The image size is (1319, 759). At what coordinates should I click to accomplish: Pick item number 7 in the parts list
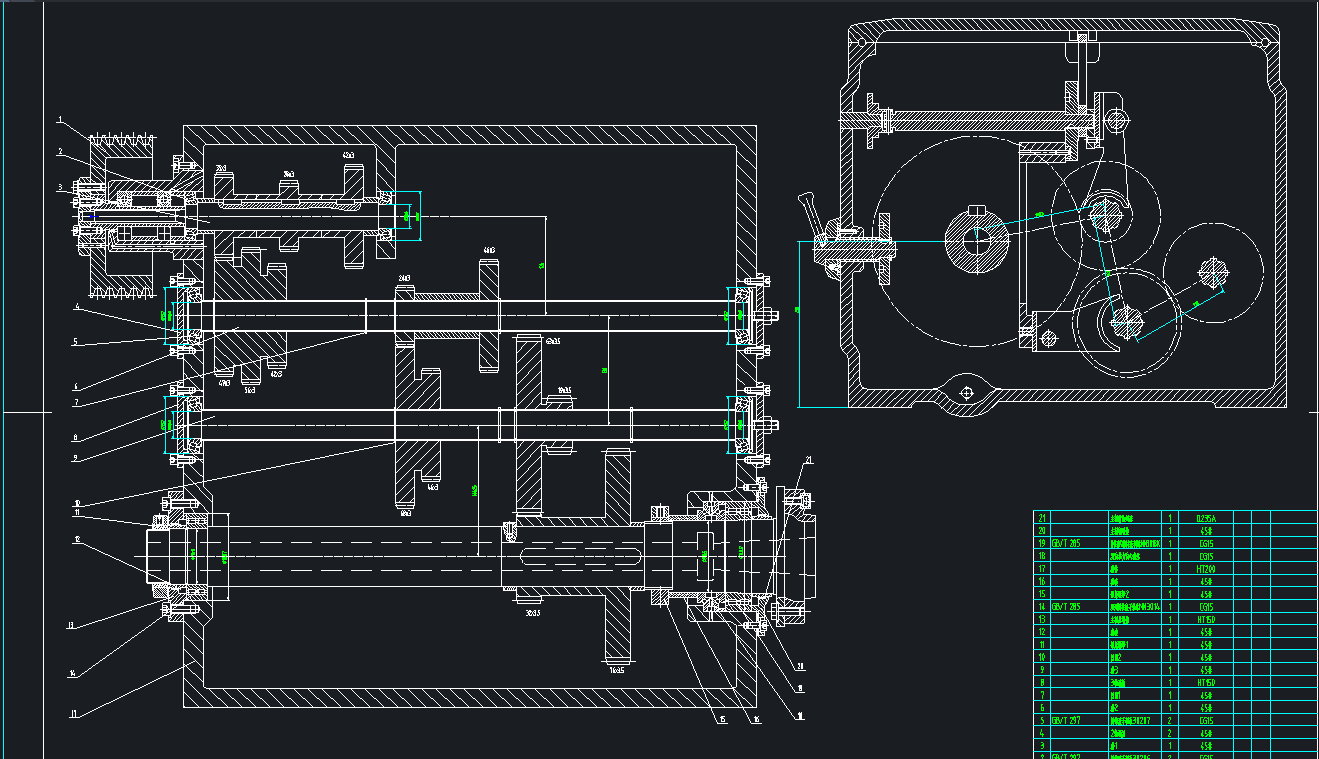point(1042,695)
